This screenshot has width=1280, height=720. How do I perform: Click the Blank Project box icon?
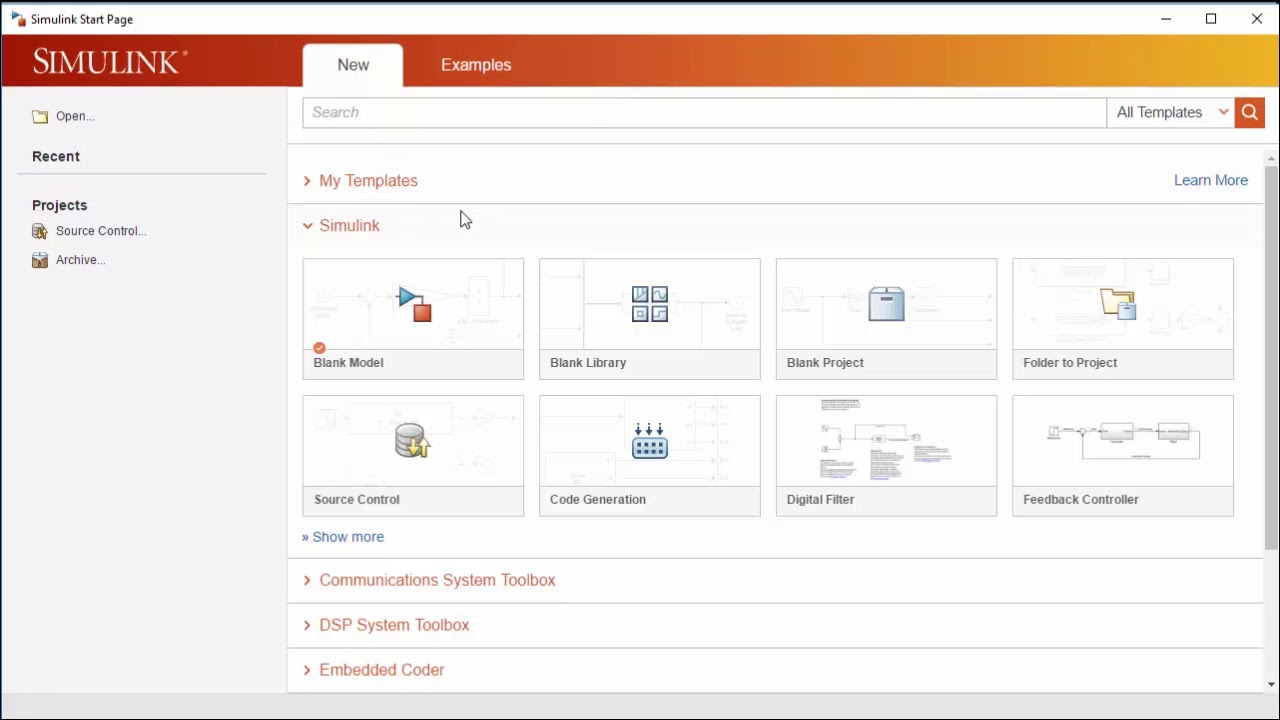click(x=886, y=304)
